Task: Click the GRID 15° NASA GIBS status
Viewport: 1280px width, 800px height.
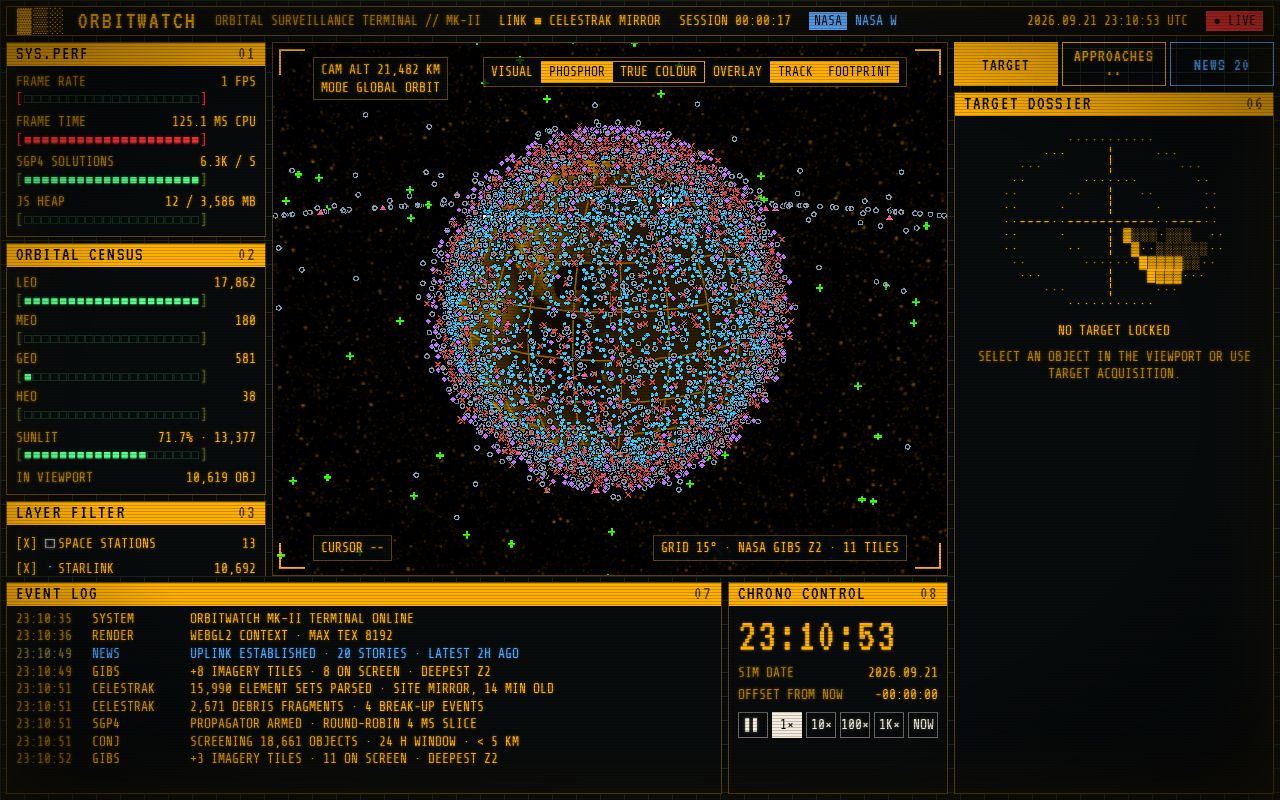Action: tap(780, 548)
